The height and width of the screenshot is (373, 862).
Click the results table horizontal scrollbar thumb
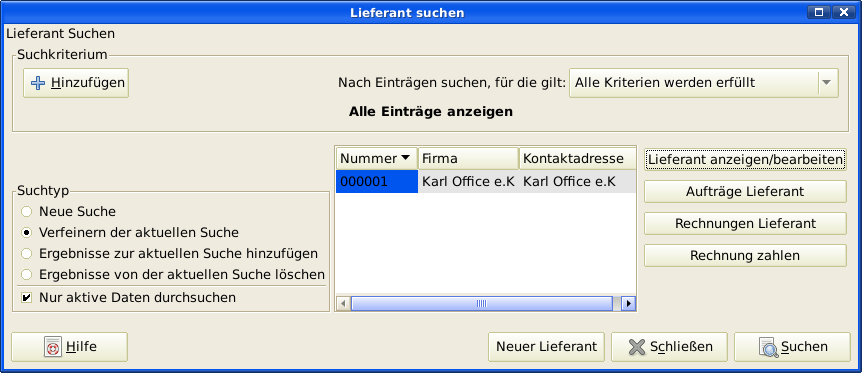click(482, 303)
